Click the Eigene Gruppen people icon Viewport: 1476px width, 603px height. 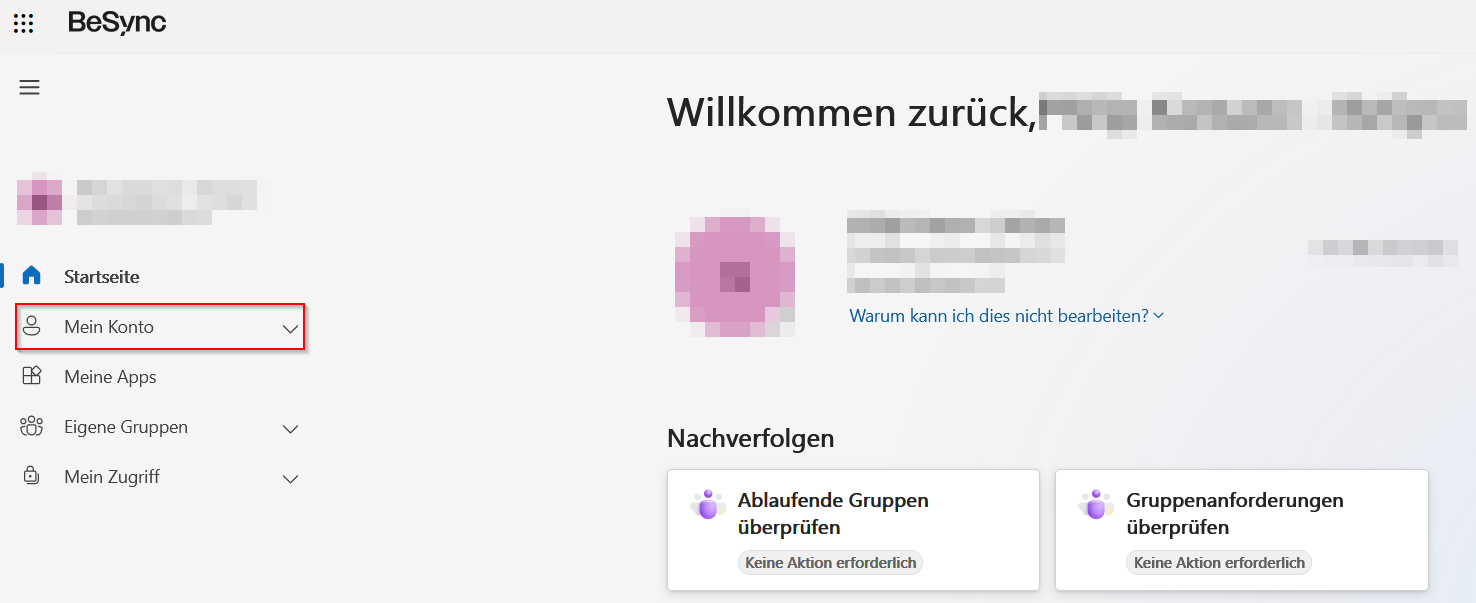pyautogui.click(x=32, y=426)
